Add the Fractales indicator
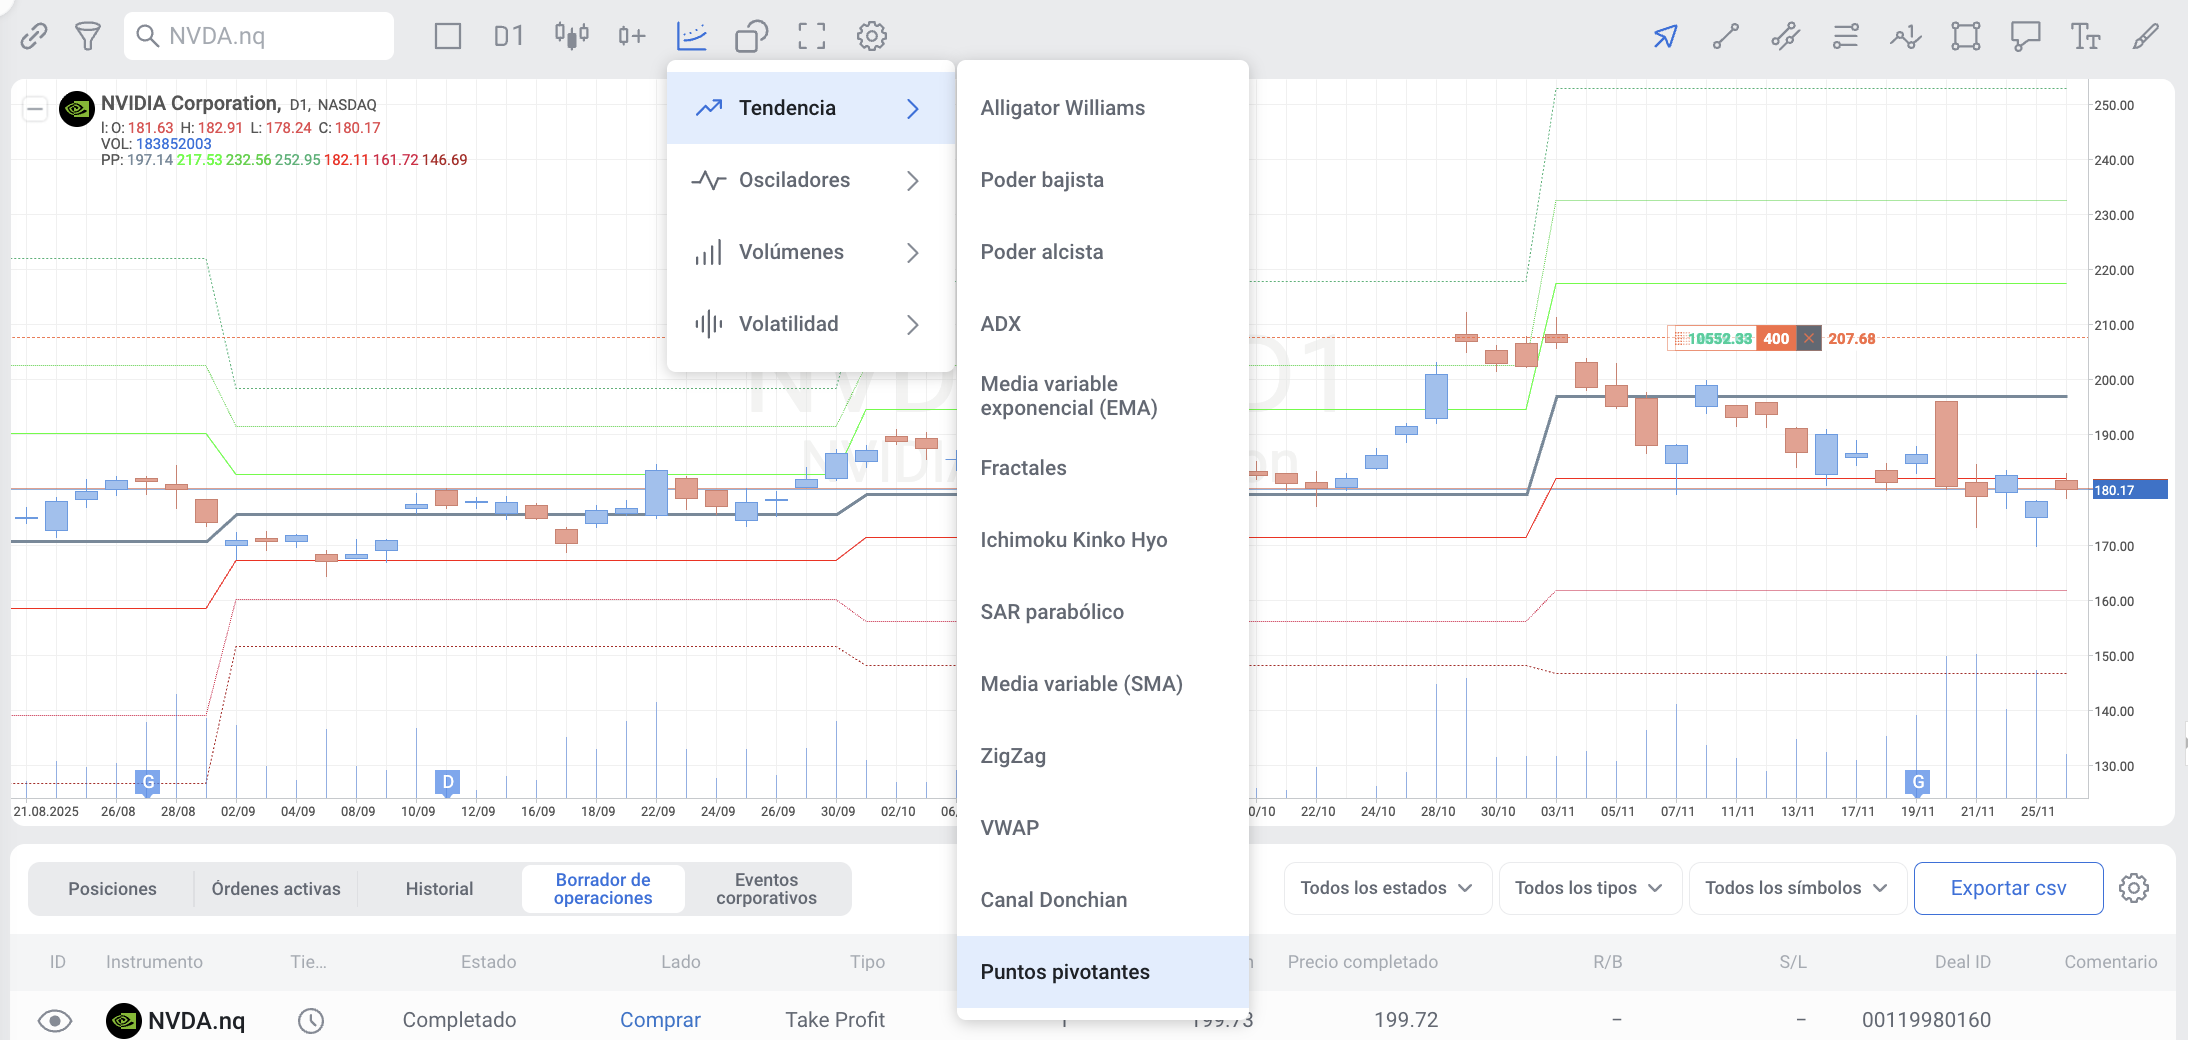The width and height of the screenshot is (2188, 1040). click(1103, 468)
